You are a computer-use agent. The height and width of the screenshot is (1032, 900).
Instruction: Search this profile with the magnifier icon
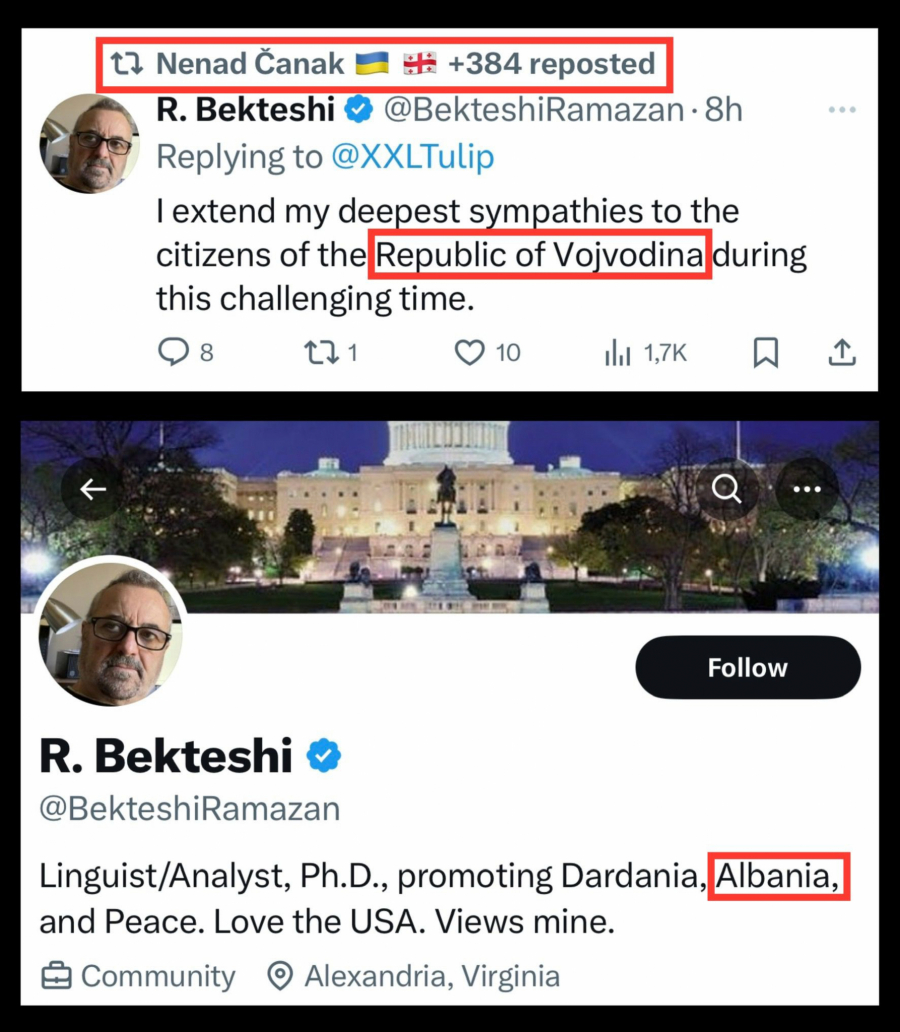point(727,489)
